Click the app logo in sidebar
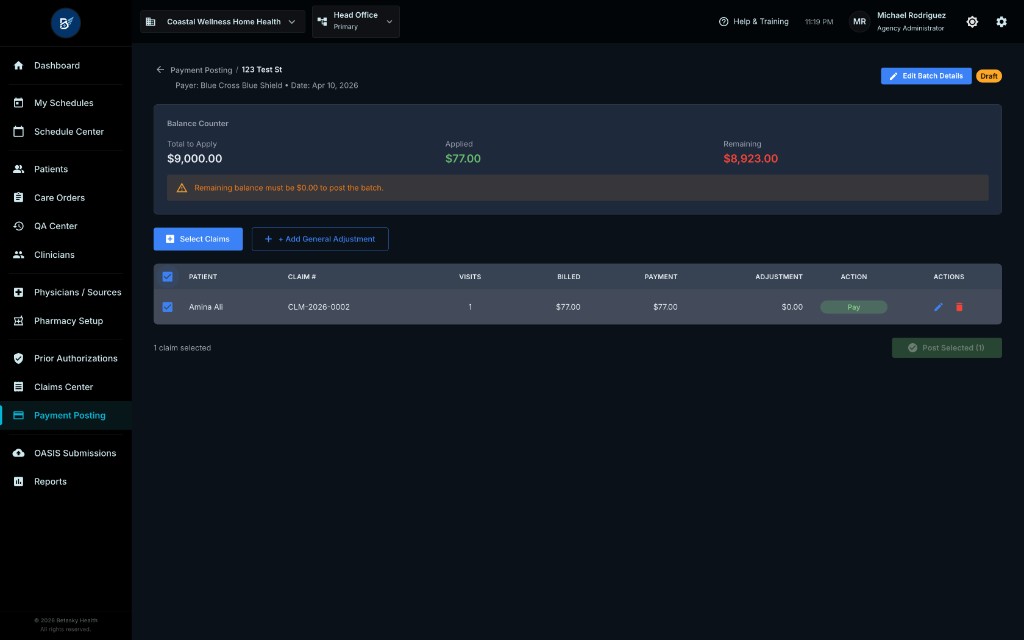1024x640 pixels. click(x=65, y=23)
